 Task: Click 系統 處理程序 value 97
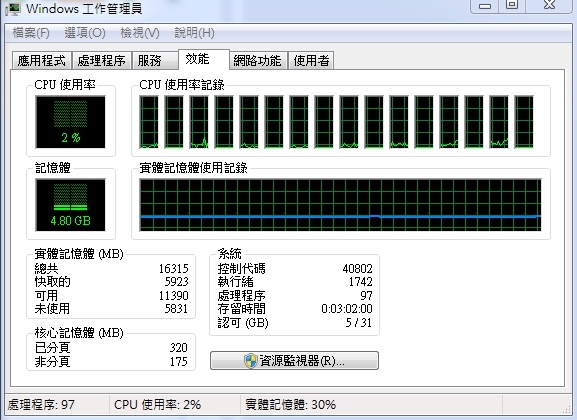coord(367,296)
